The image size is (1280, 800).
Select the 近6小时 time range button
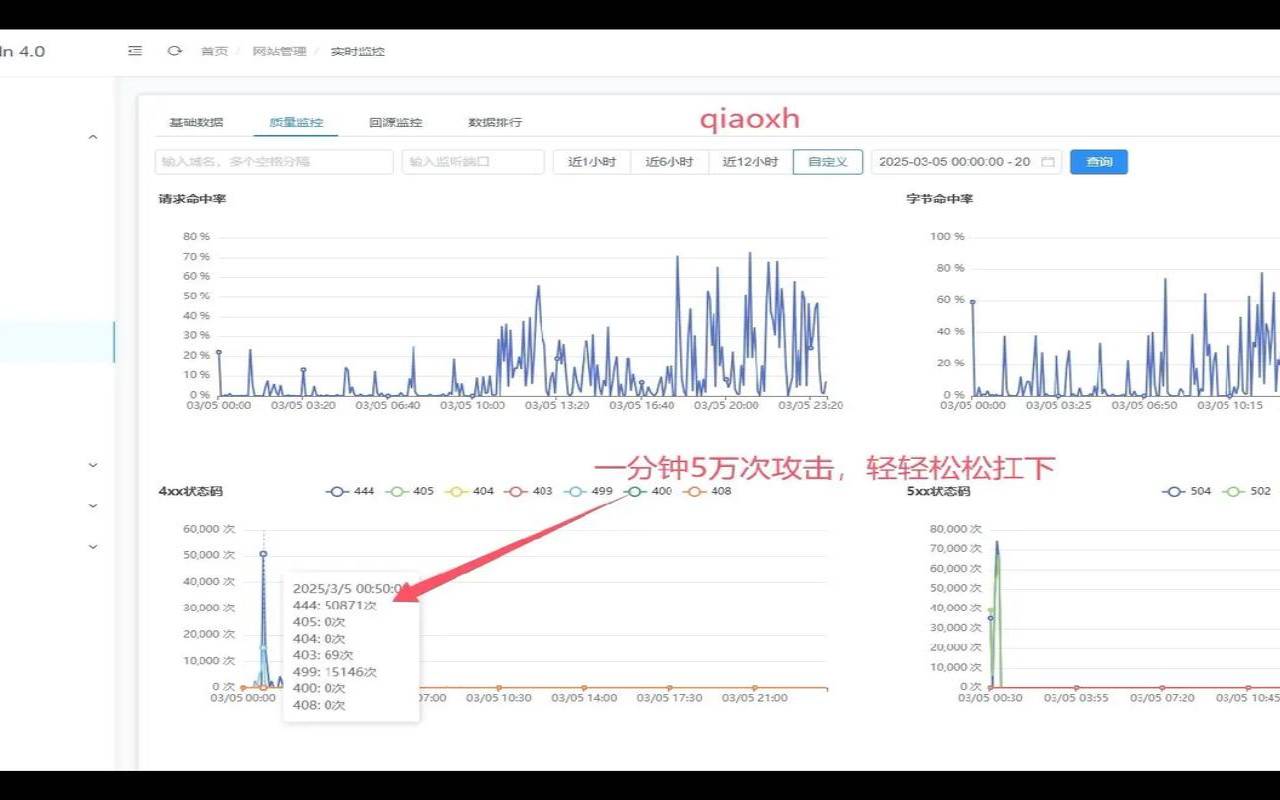pyautogui.click(x=669, y=162)
